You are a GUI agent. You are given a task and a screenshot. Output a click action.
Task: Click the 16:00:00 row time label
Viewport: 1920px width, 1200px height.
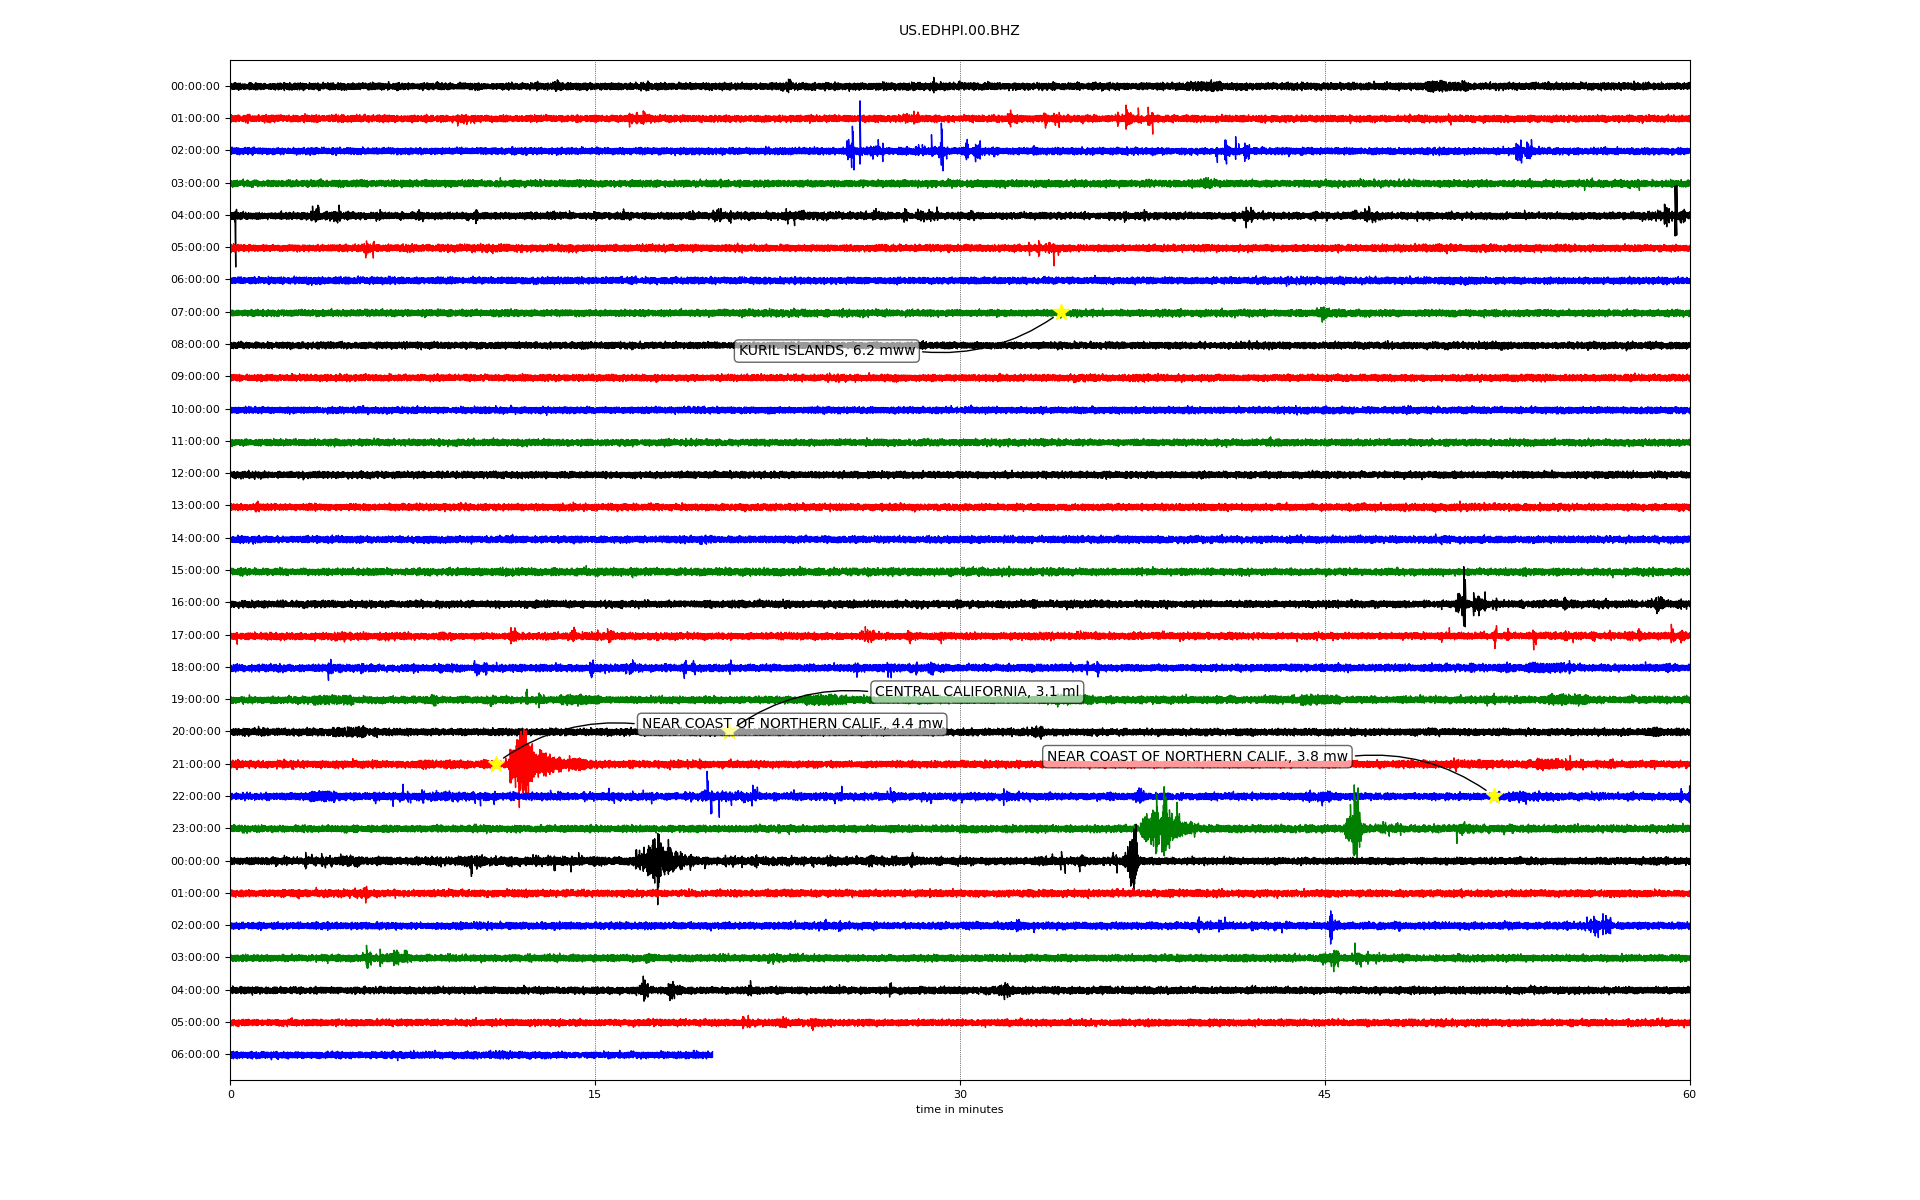coord(195,603)
